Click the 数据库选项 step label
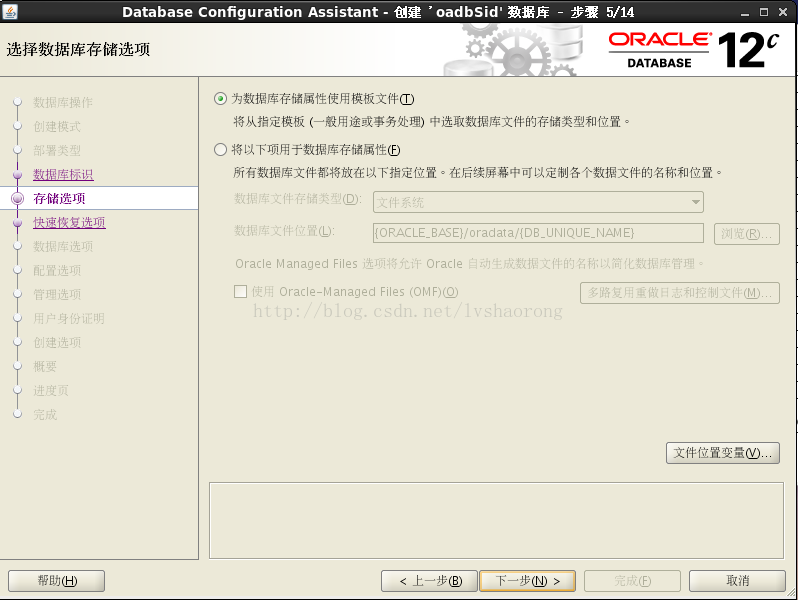The image size is (798, 600). pos(63,246)
